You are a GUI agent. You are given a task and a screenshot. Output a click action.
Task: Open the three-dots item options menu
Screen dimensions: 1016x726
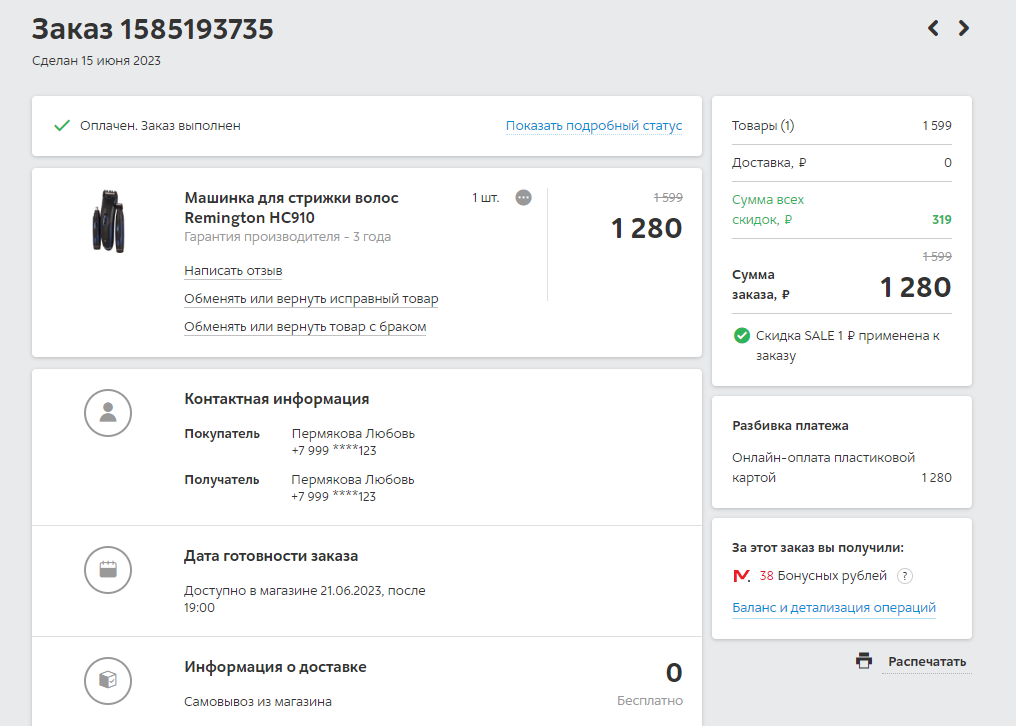(x=523, y=198)
